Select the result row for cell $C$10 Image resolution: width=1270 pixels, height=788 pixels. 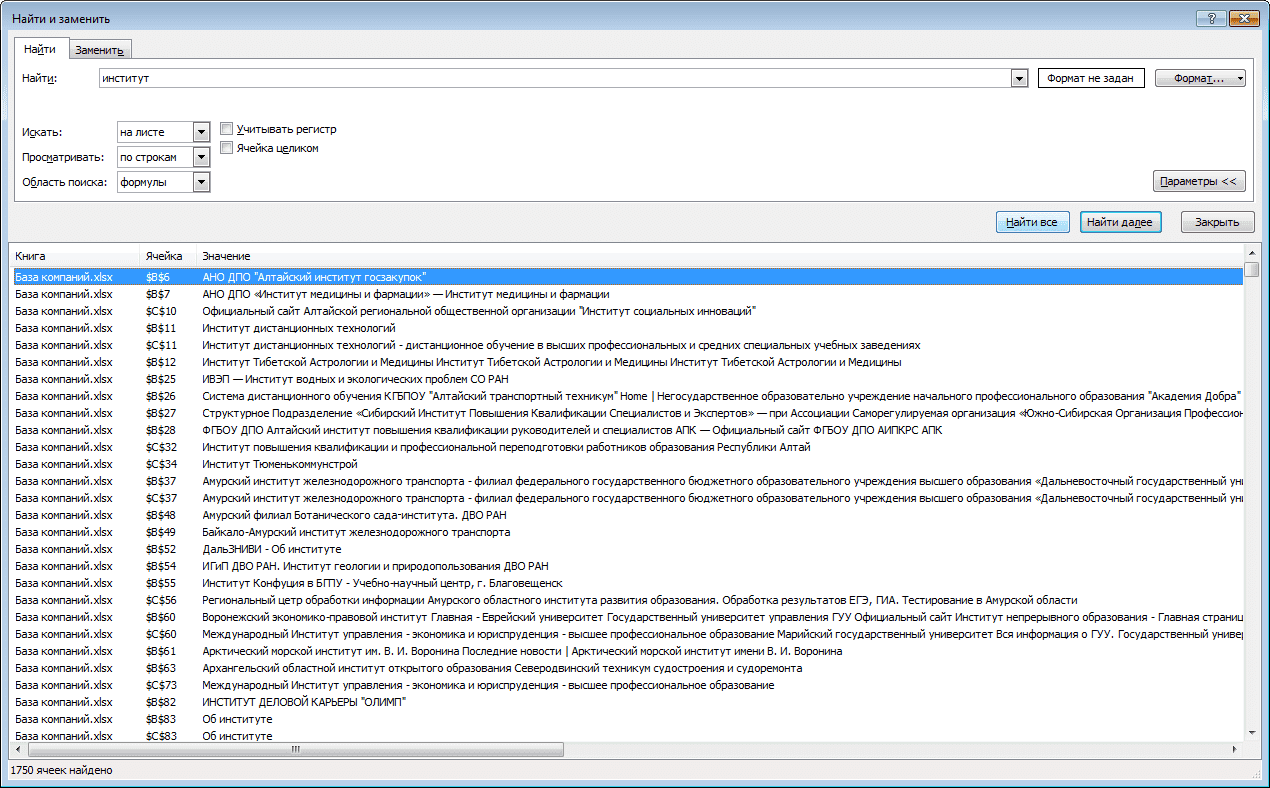coord(627,311)
